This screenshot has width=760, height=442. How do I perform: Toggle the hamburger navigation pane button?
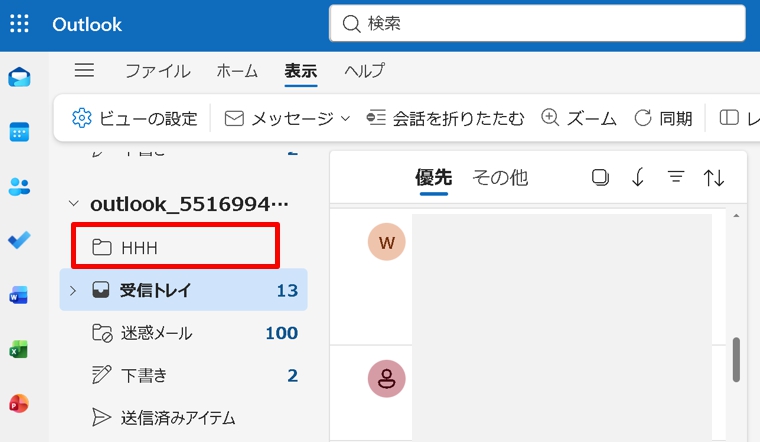(x=85, y=70)
